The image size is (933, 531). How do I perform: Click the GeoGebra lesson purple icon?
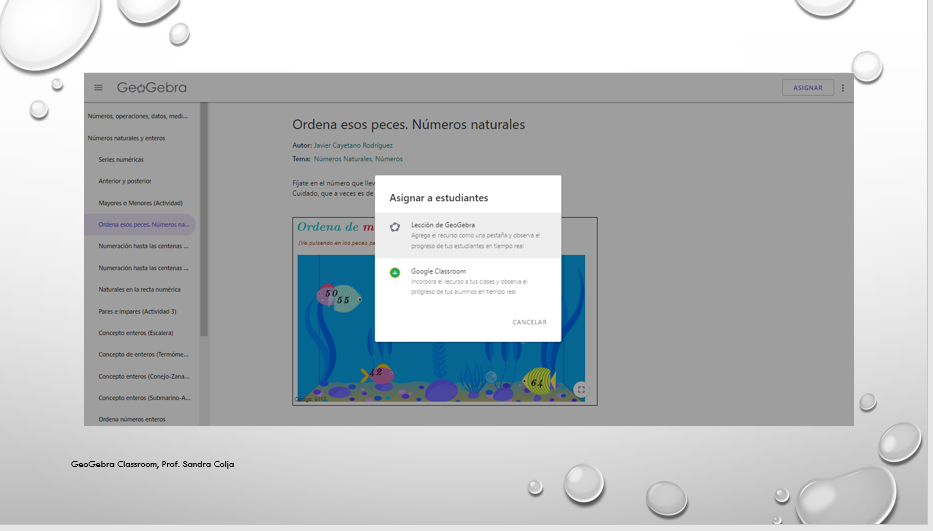click(x=395, y=227)
